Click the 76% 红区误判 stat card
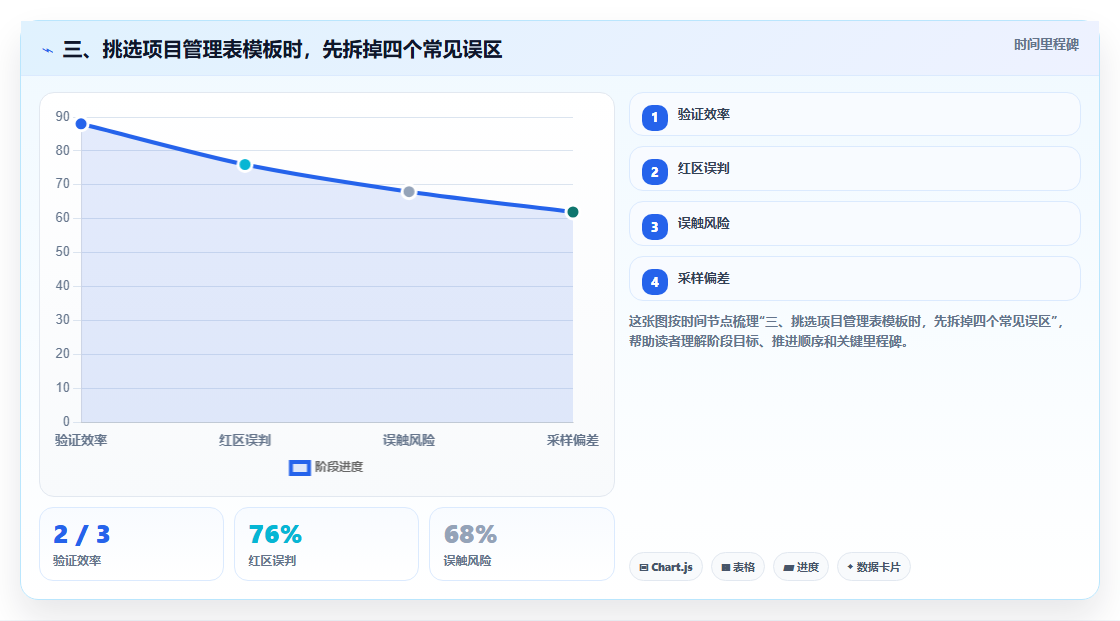1120x621 pixels. [326, 544]
